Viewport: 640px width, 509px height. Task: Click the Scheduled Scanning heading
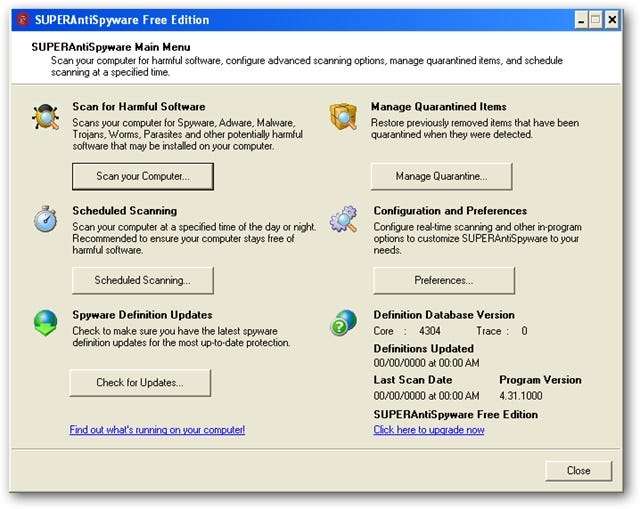point(124,211)
